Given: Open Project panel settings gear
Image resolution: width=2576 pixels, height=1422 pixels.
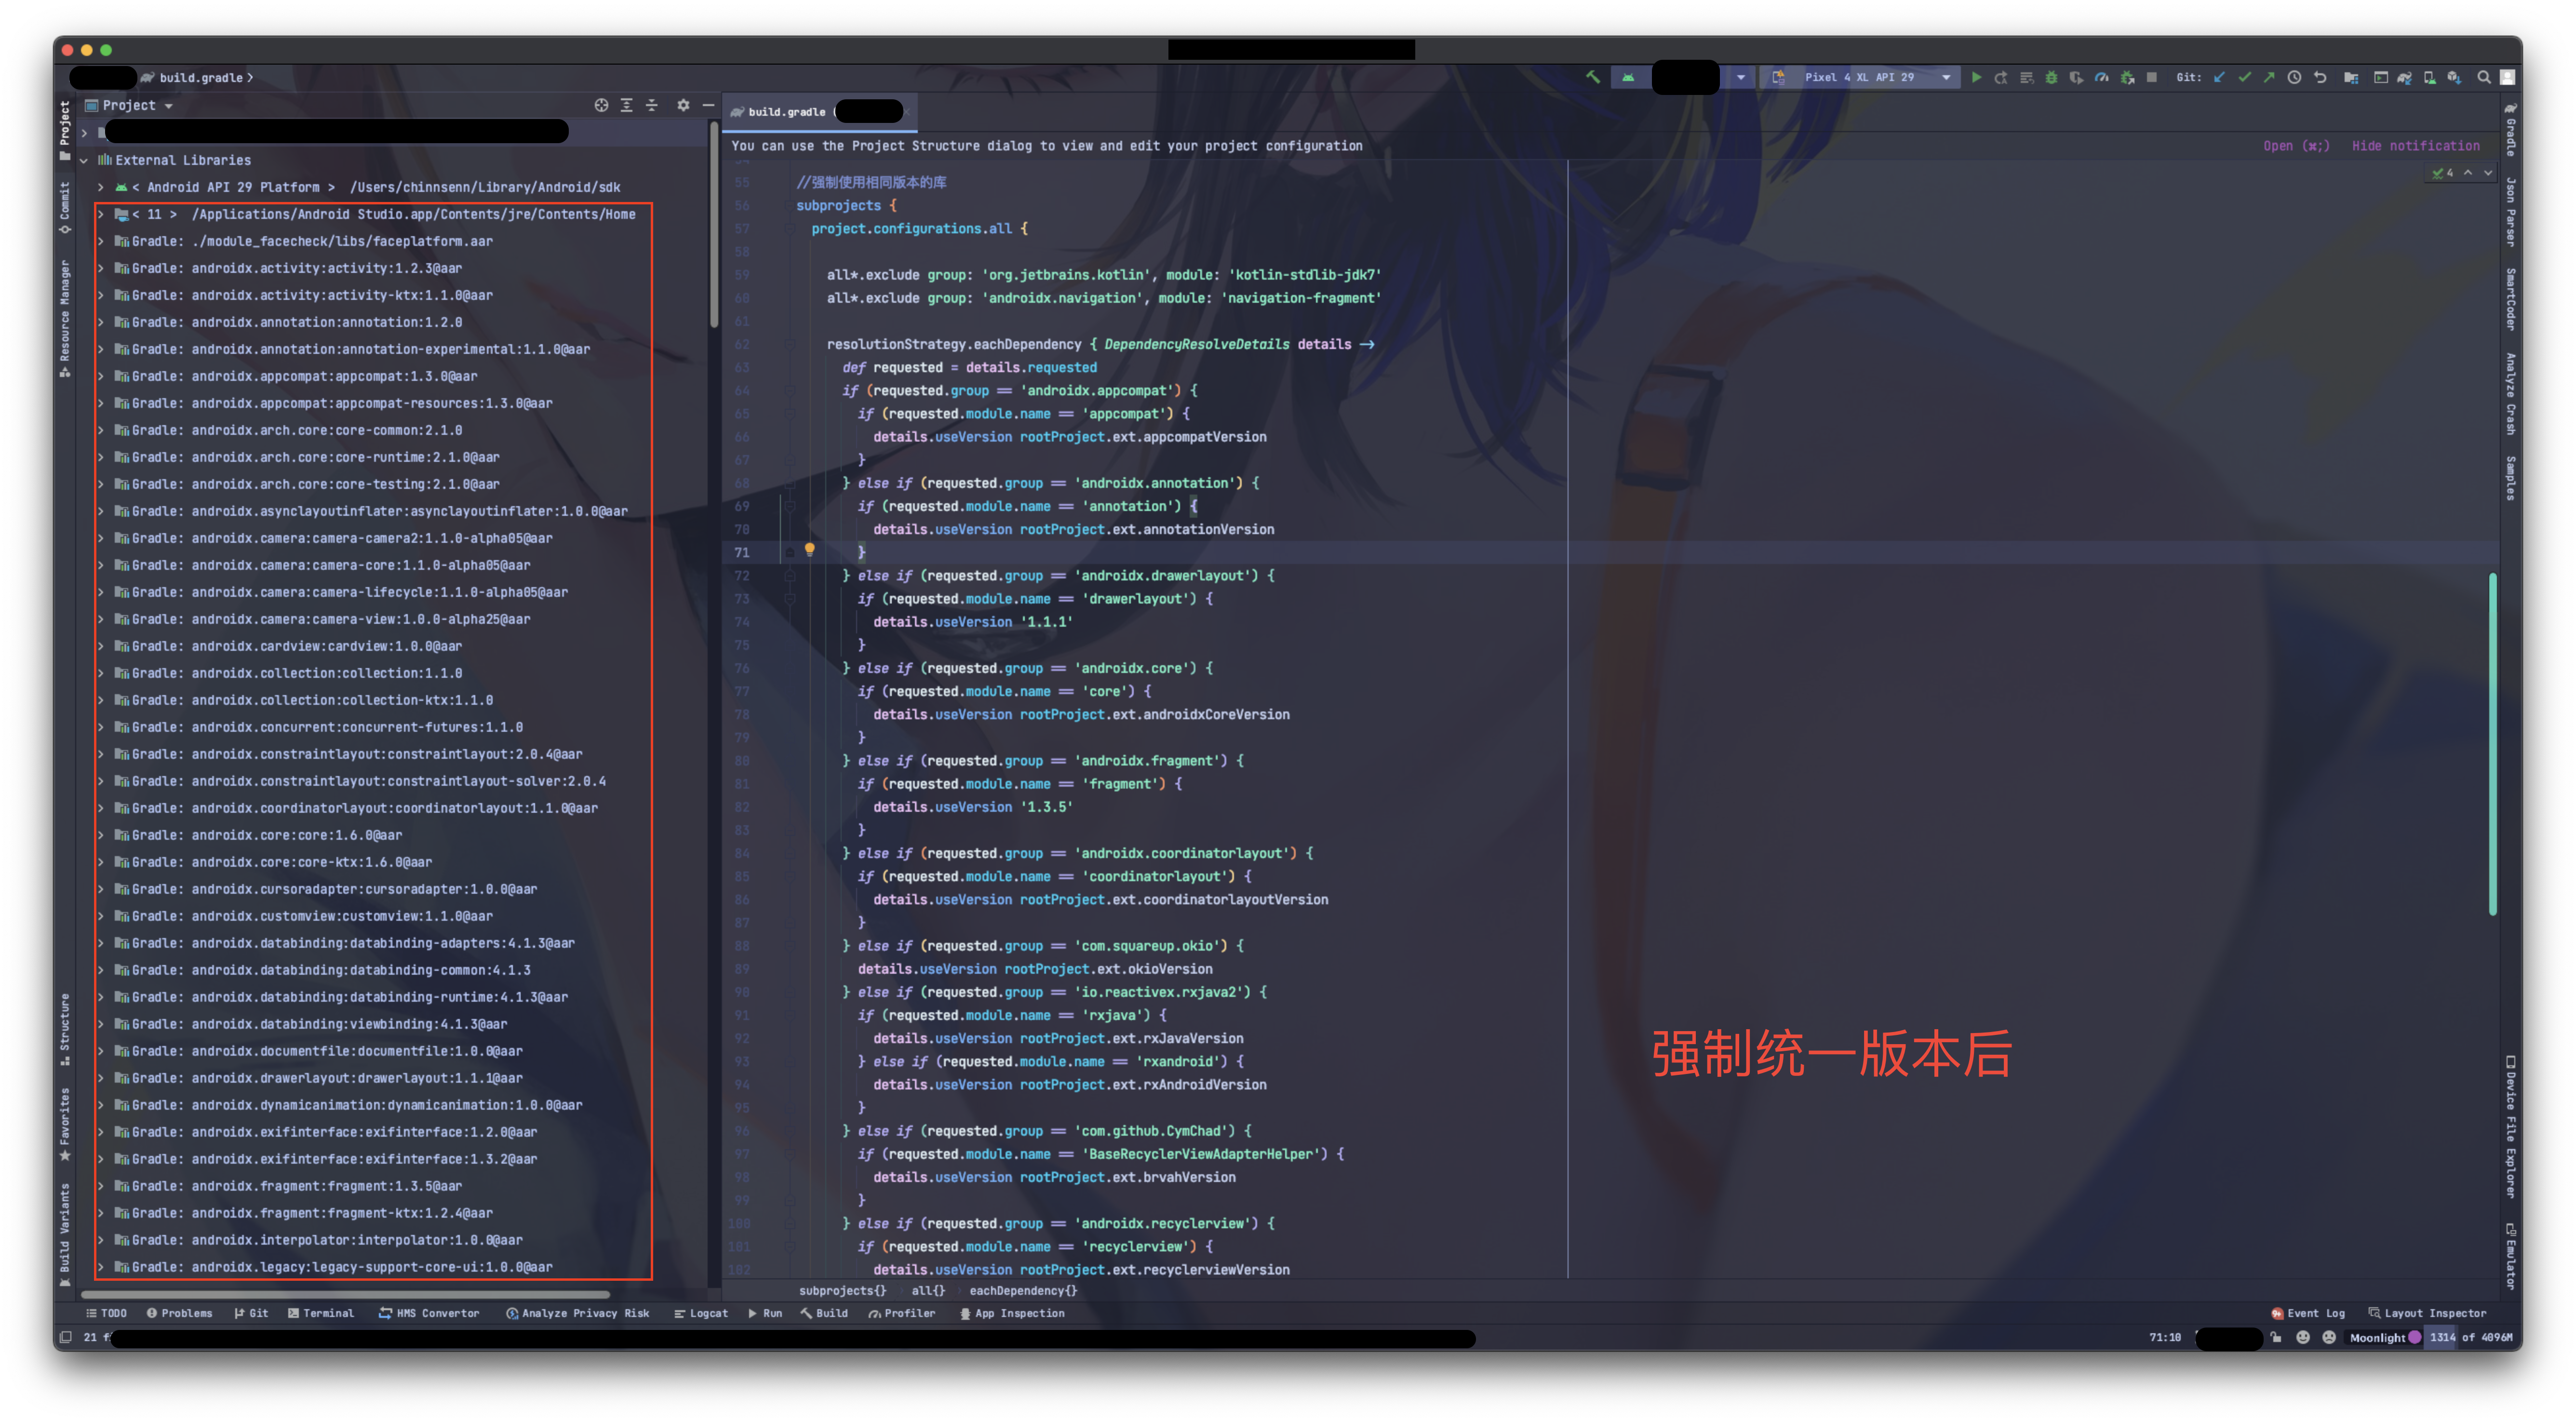Looking at the screenshot, I should click(683, 105).
